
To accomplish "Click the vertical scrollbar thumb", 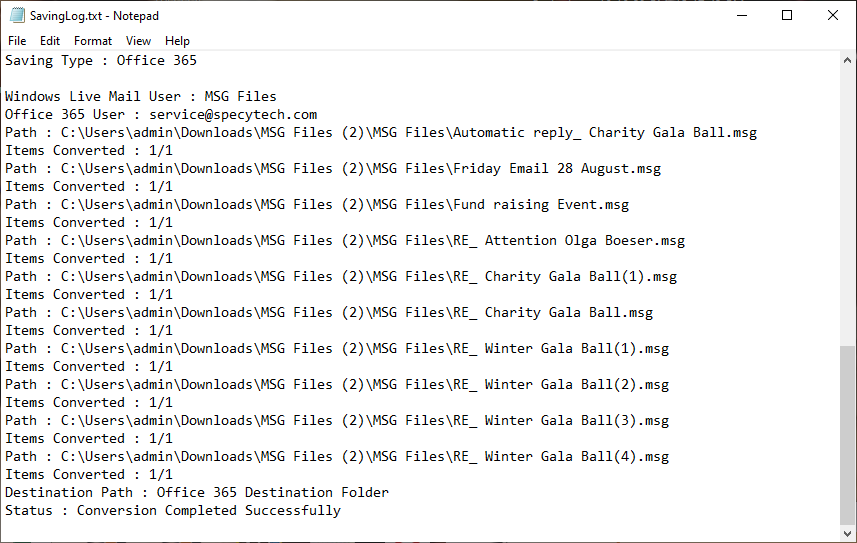I will (x=847, y=435).
